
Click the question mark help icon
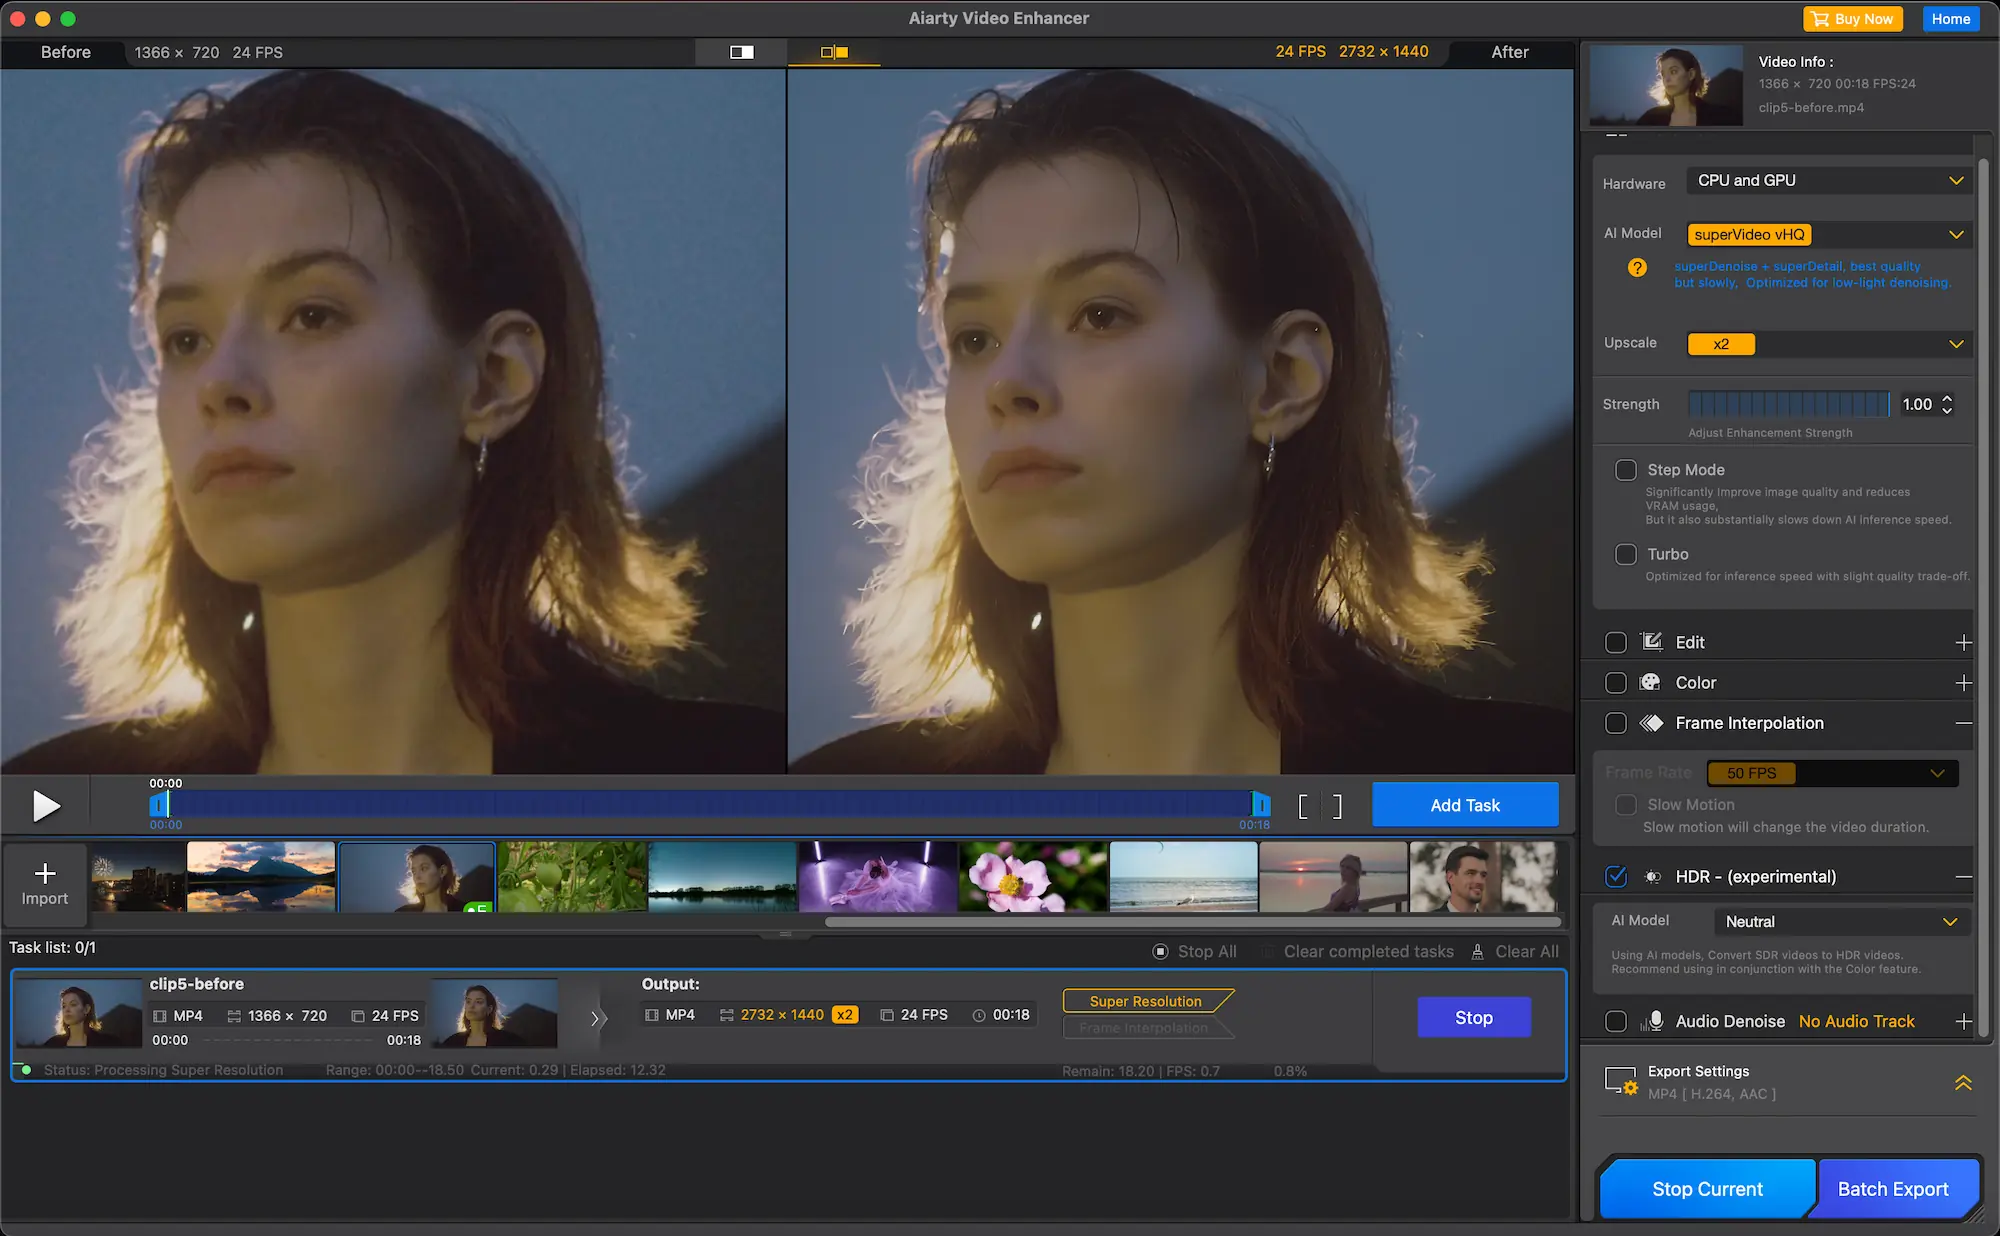[1637, 268]
